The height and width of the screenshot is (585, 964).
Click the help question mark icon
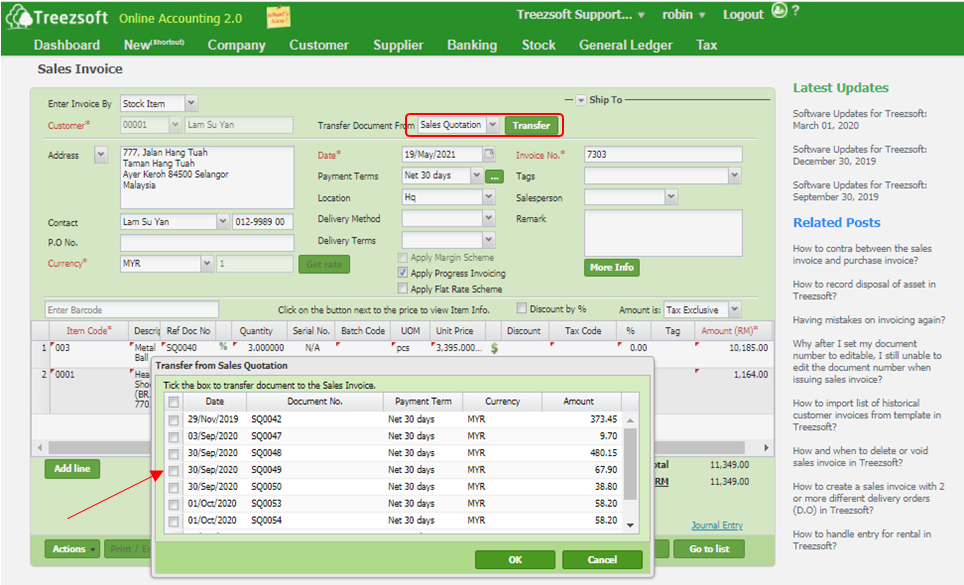[796, 10]
